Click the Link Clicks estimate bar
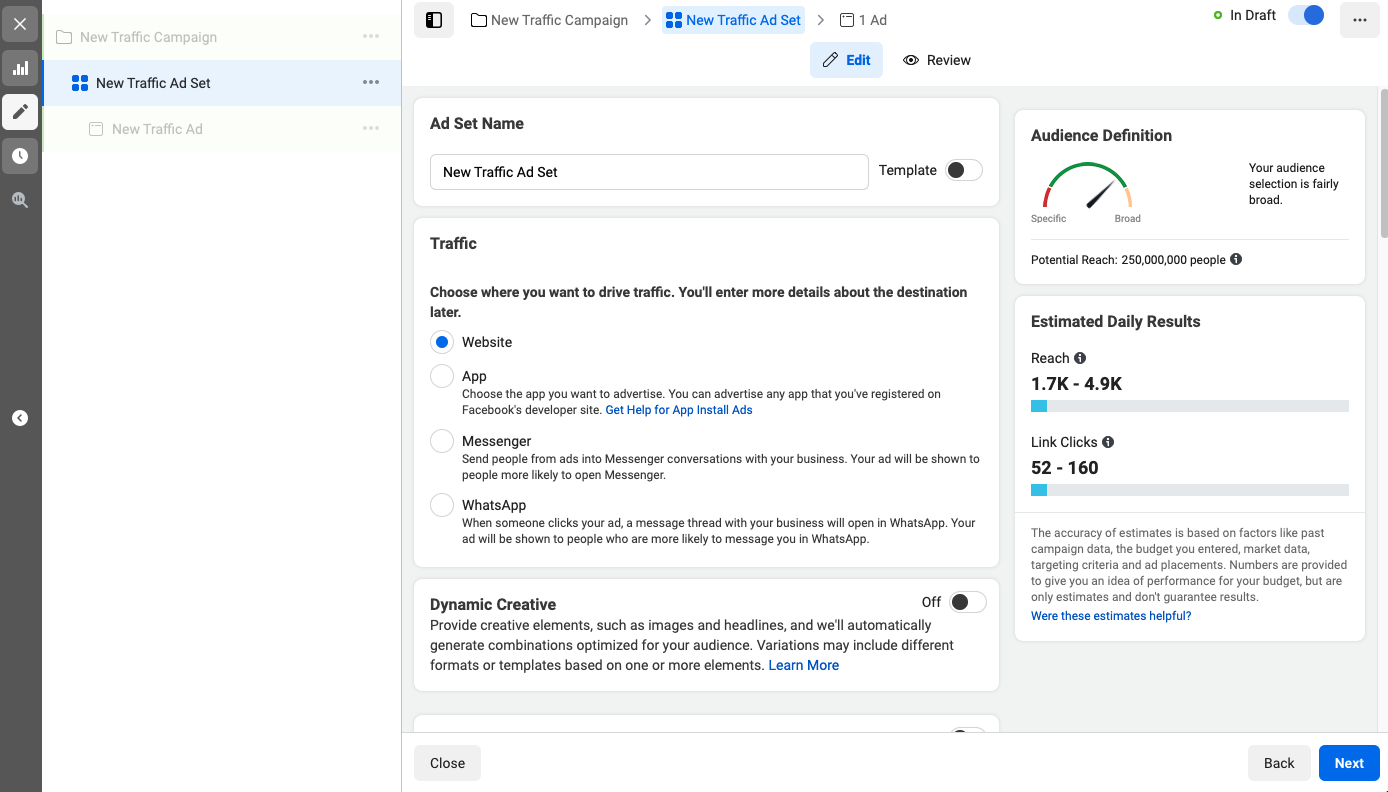1388x792 pixels. 1190,490
